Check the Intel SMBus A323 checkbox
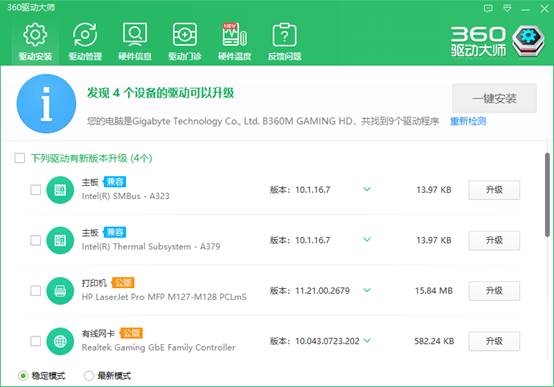This screenshot has width=554, height=387. (36, 190)
